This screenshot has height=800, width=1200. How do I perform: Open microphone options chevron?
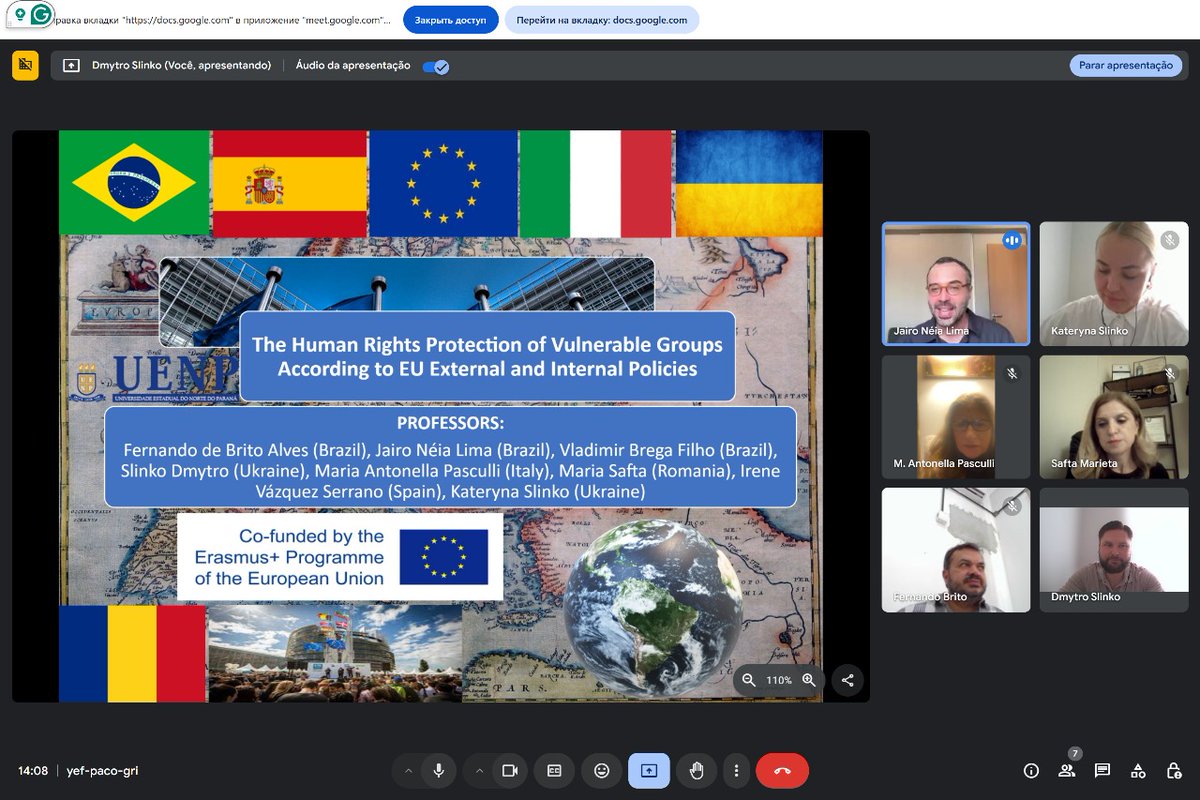point(408,770)
